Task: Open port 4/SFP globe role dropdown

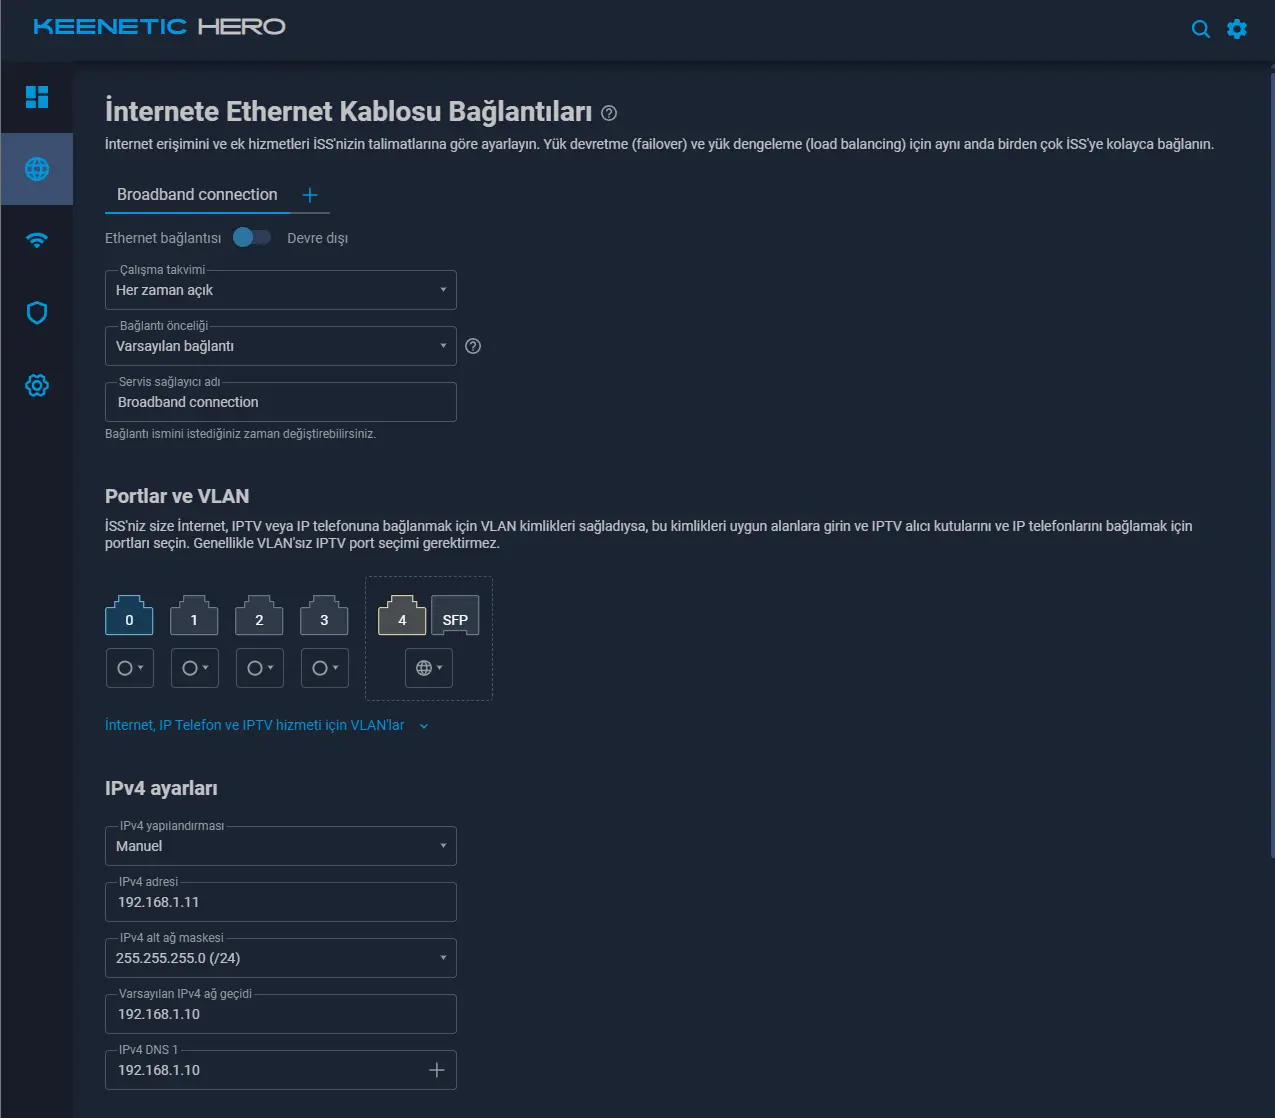Action: tap(429, 668)
